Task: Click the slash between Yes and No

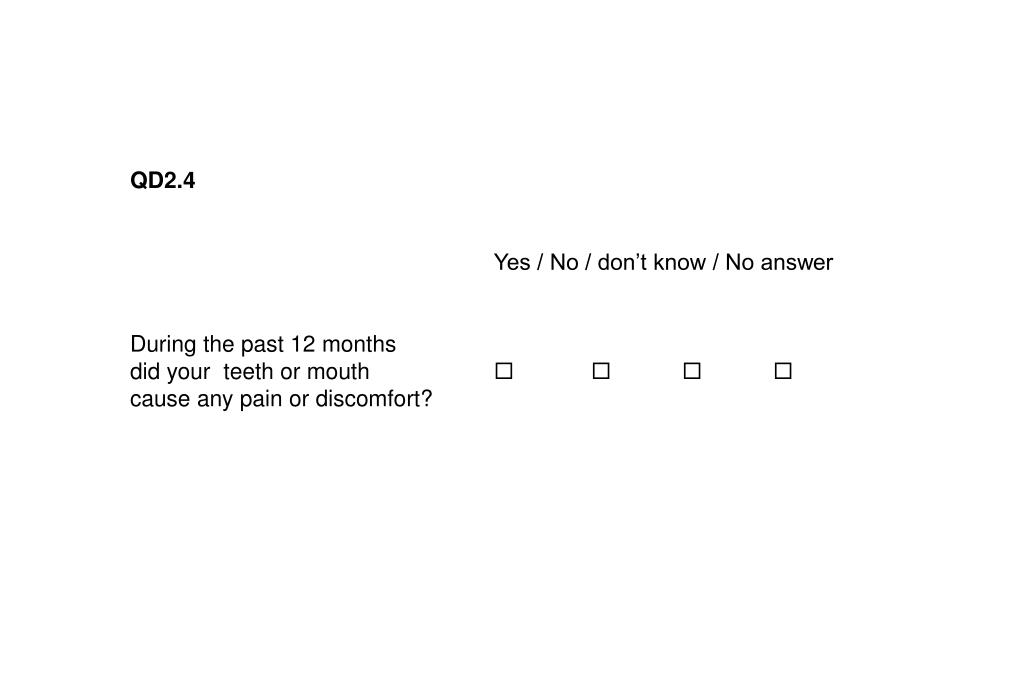Action: click(540, 262)
